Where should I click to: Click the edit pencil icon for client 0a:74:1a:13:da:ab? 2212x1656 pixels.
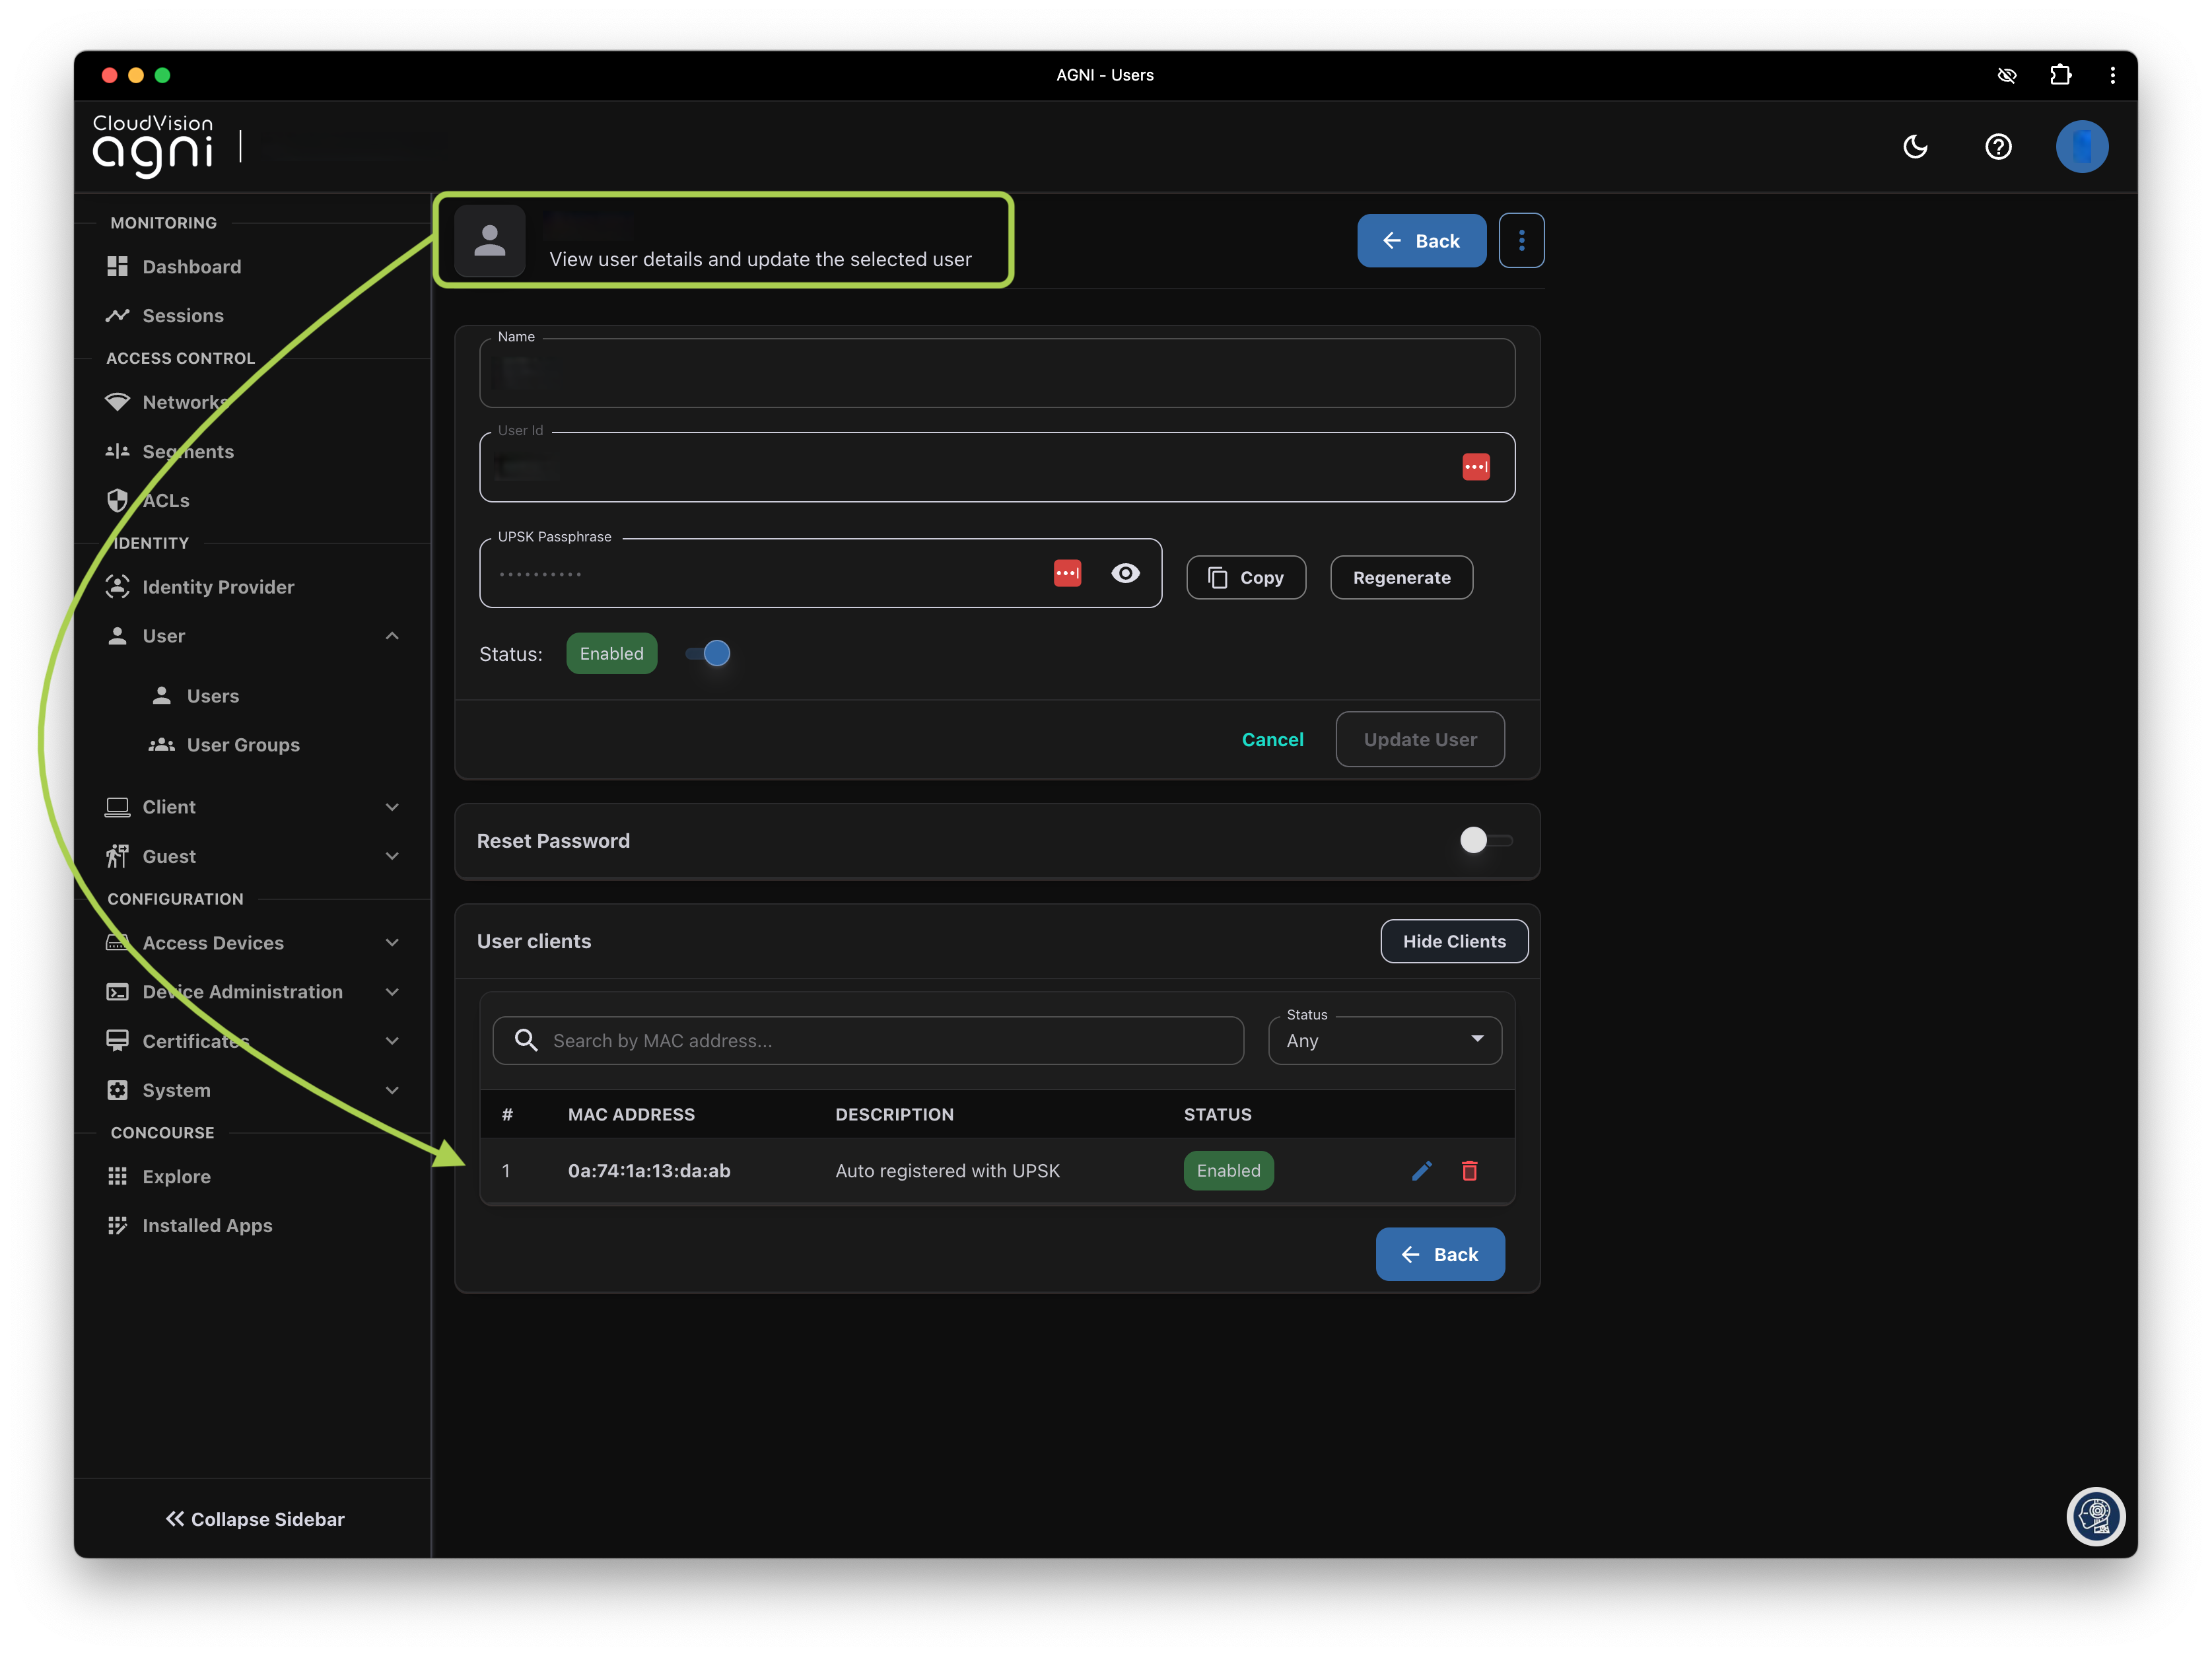(1421, 1170)
